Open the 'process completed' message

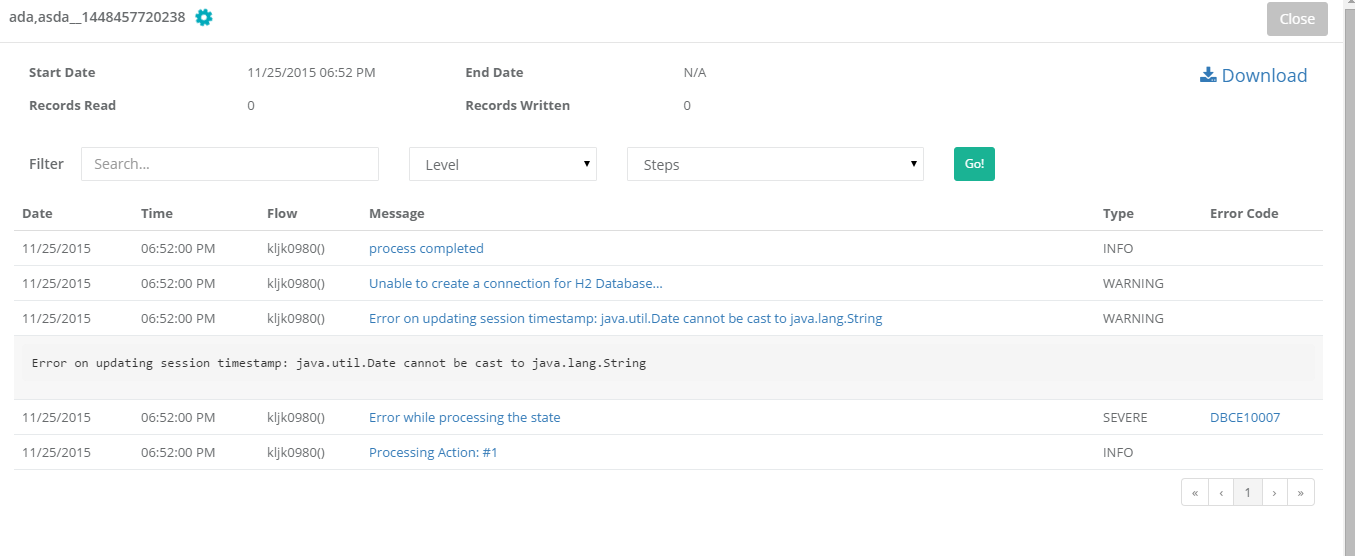426,249
